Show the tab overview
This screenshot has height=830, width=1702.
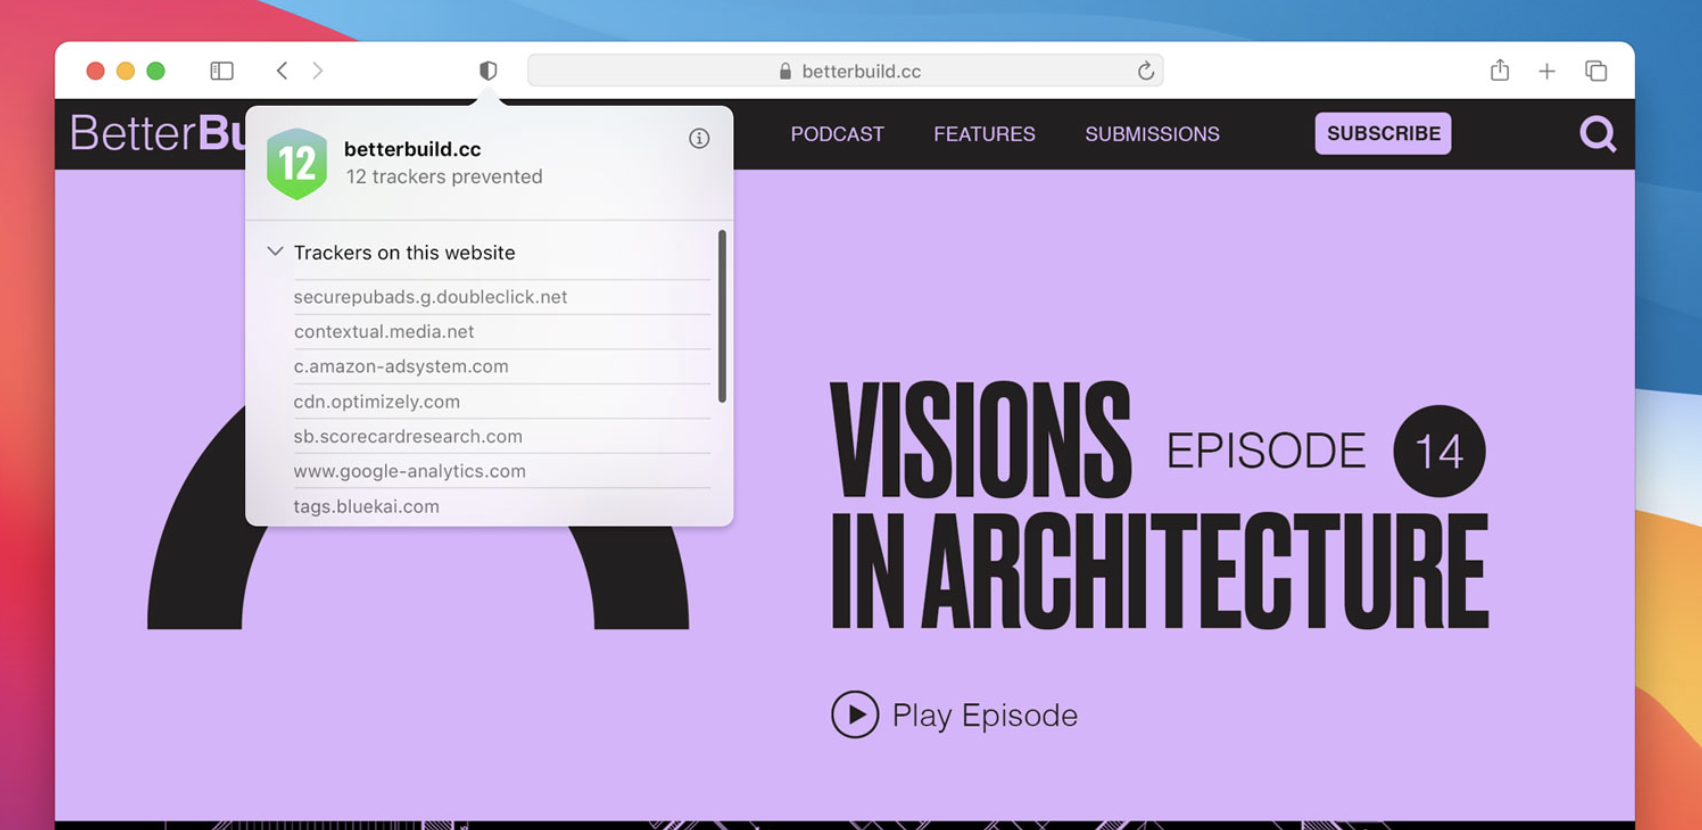point(1596,70)
